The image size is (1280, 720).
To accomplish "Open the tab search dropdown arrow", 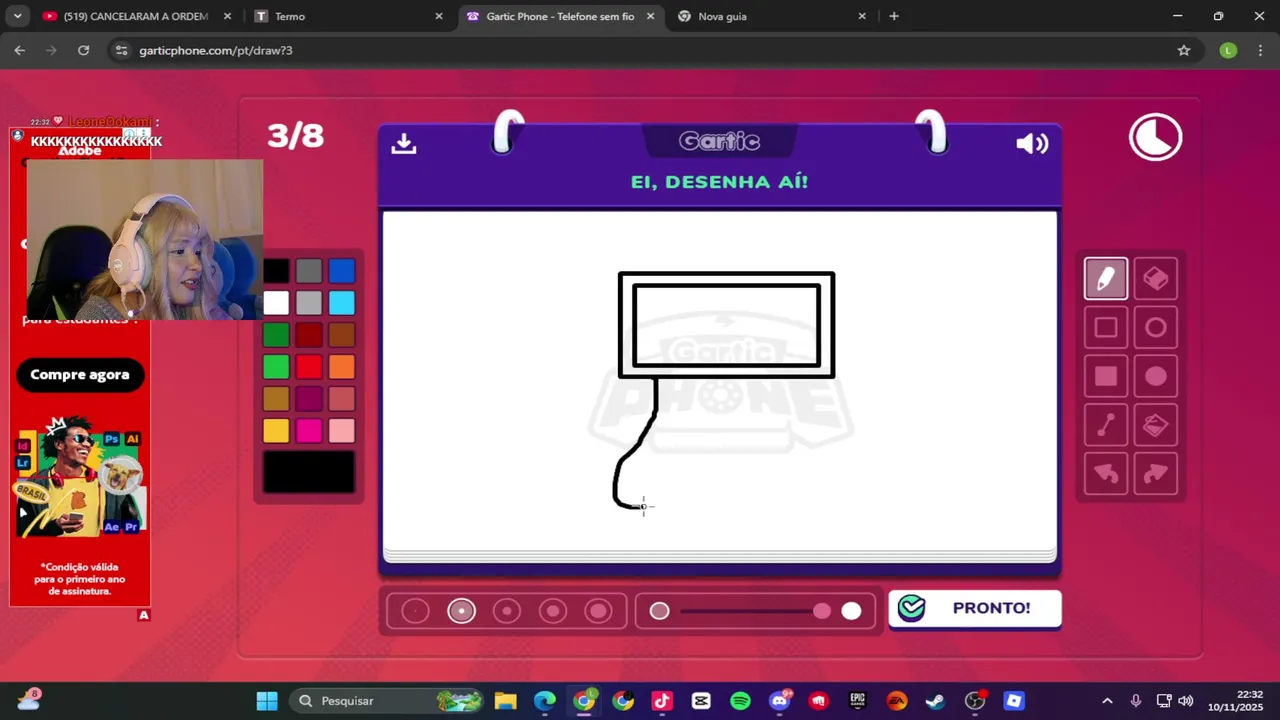I will [17, 16].
